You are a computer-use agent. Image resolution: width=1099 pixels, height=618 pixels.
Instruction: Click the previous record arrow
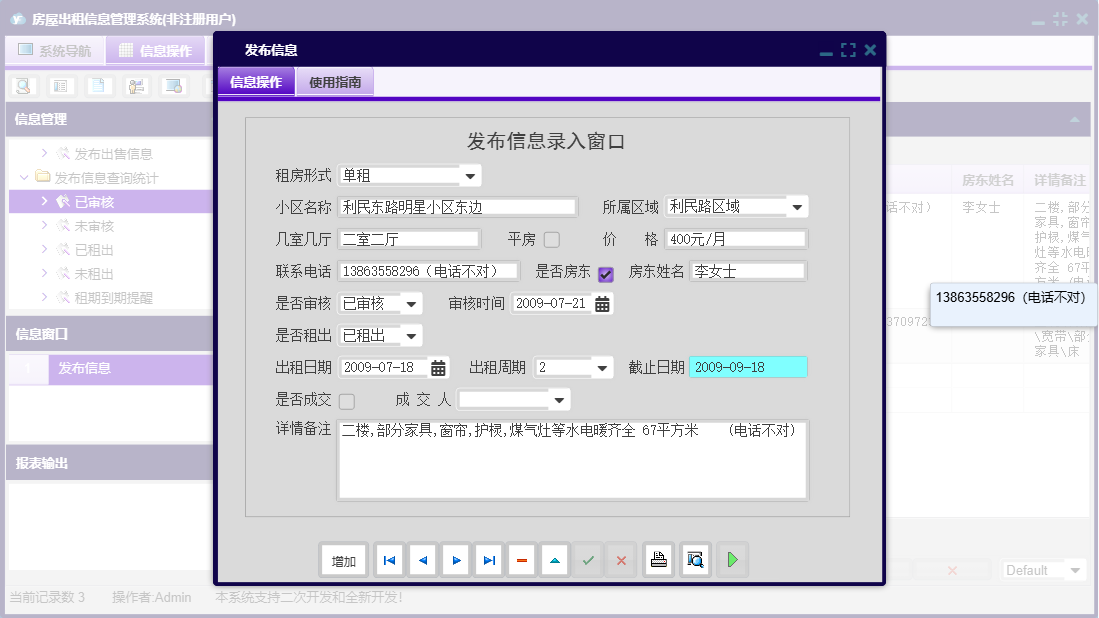pos(422,560)
